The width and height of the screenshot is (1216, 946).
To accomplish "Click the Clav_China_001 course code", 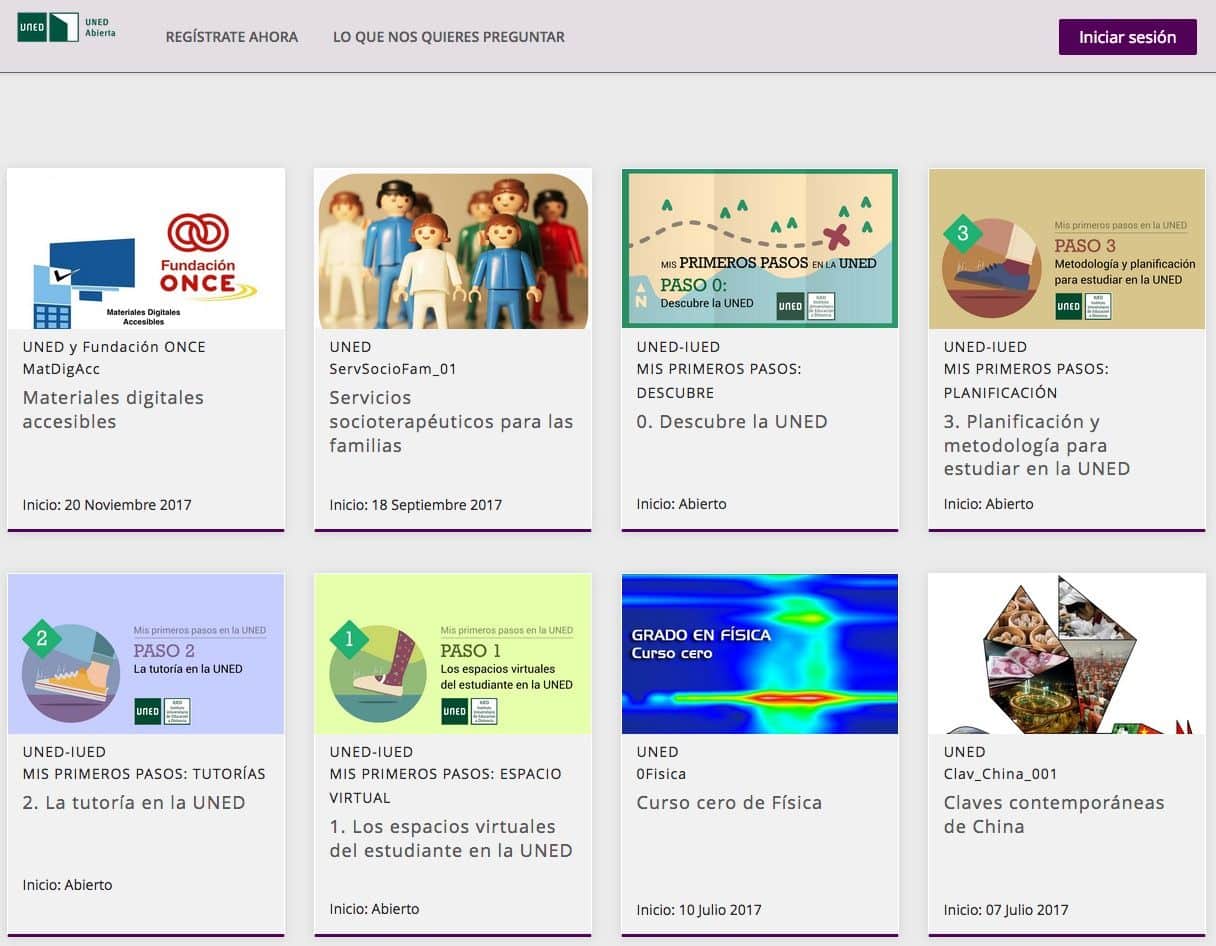I will 1000,774.
